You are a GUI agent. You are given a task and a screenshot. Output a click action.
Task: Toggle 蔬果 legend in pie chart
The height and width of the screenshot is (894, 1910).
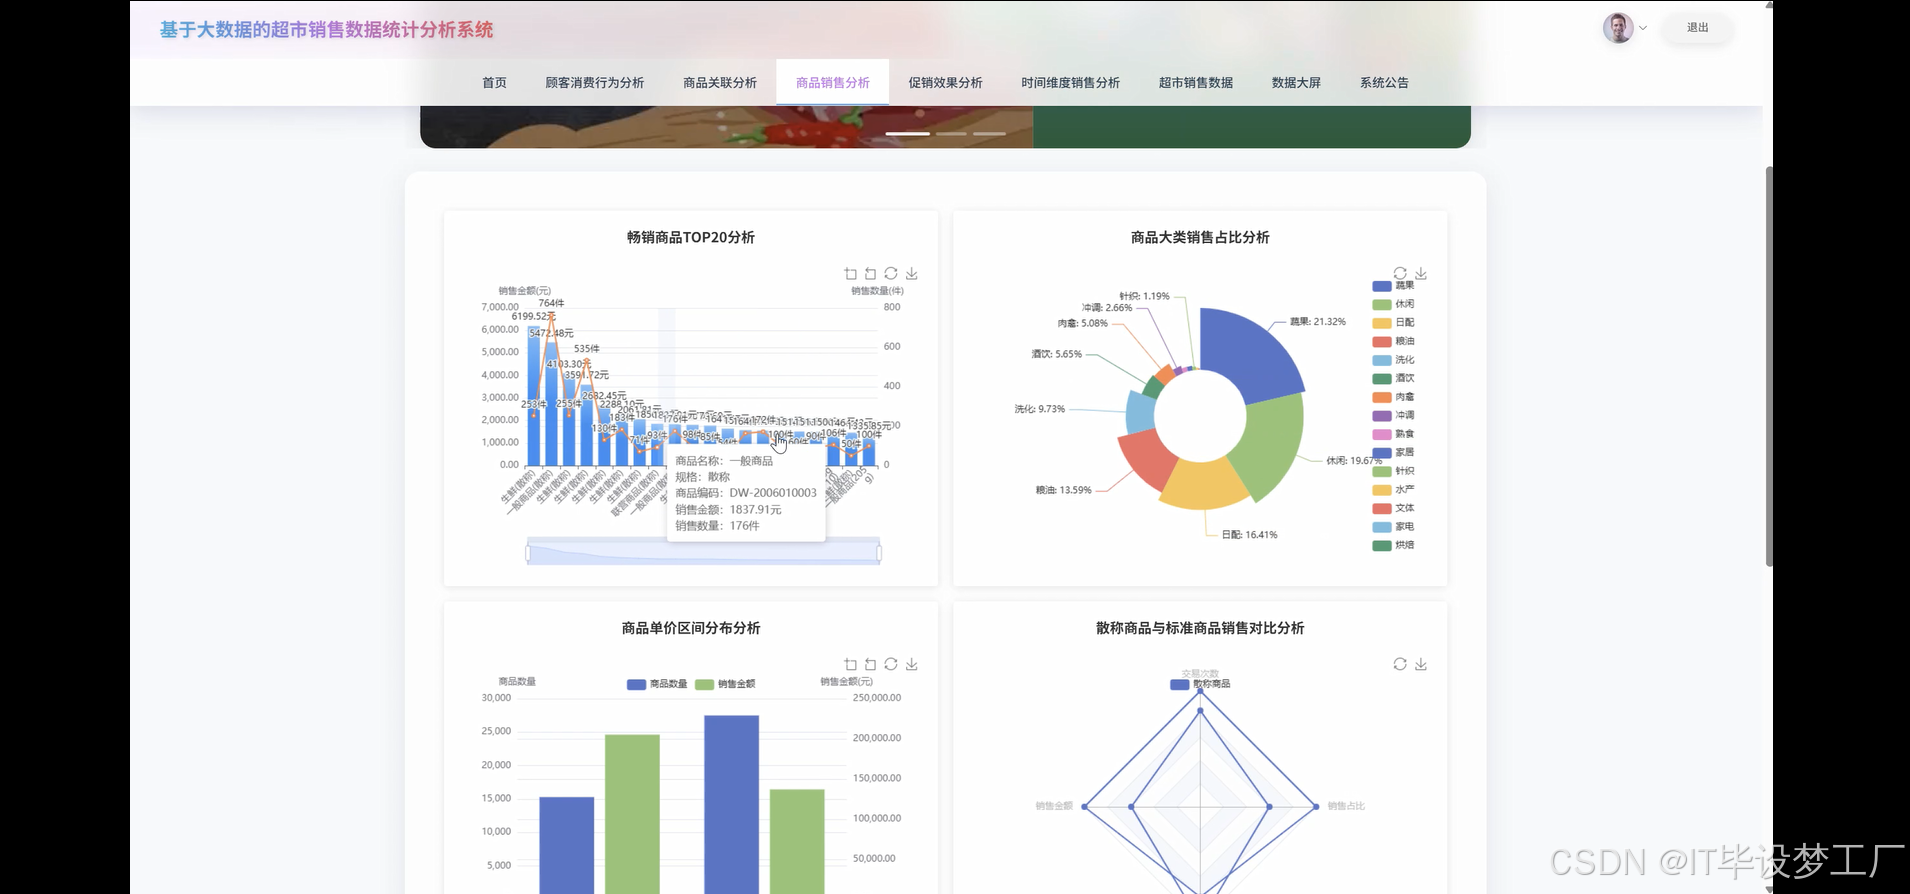coord(1393,286)
